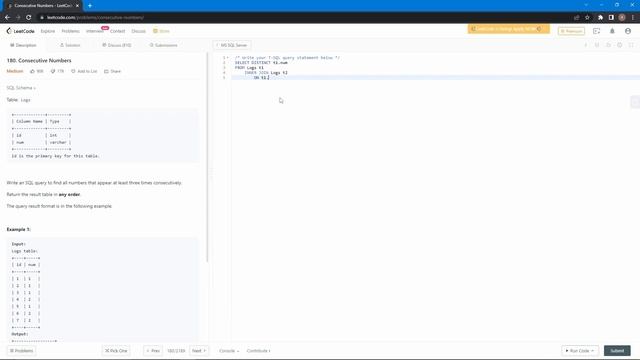
Task: Click the '180. Consecutive Numbers' title
Action: (39, 60)
